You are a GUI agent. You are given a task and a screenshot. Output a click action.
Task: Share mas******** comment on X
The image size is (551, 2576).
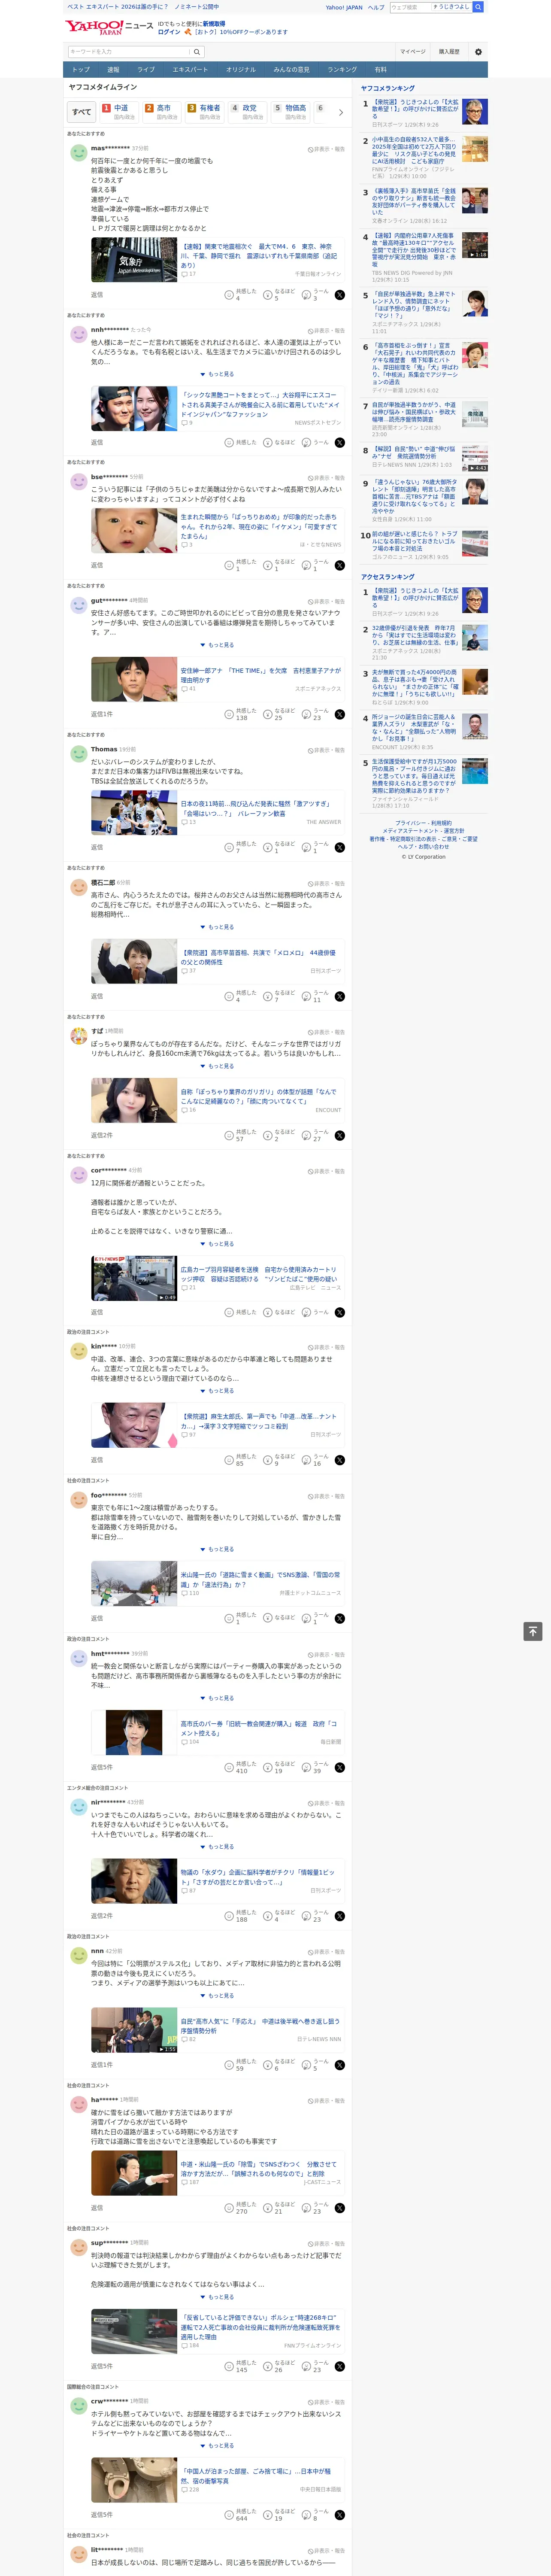(x=339, y=295)
